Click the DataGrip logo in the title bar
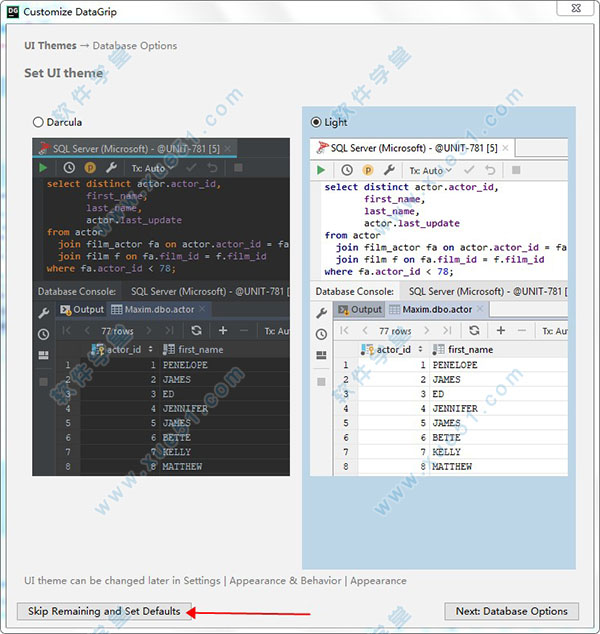This screenshot has width=600, height=634. (x=12, y=11)
